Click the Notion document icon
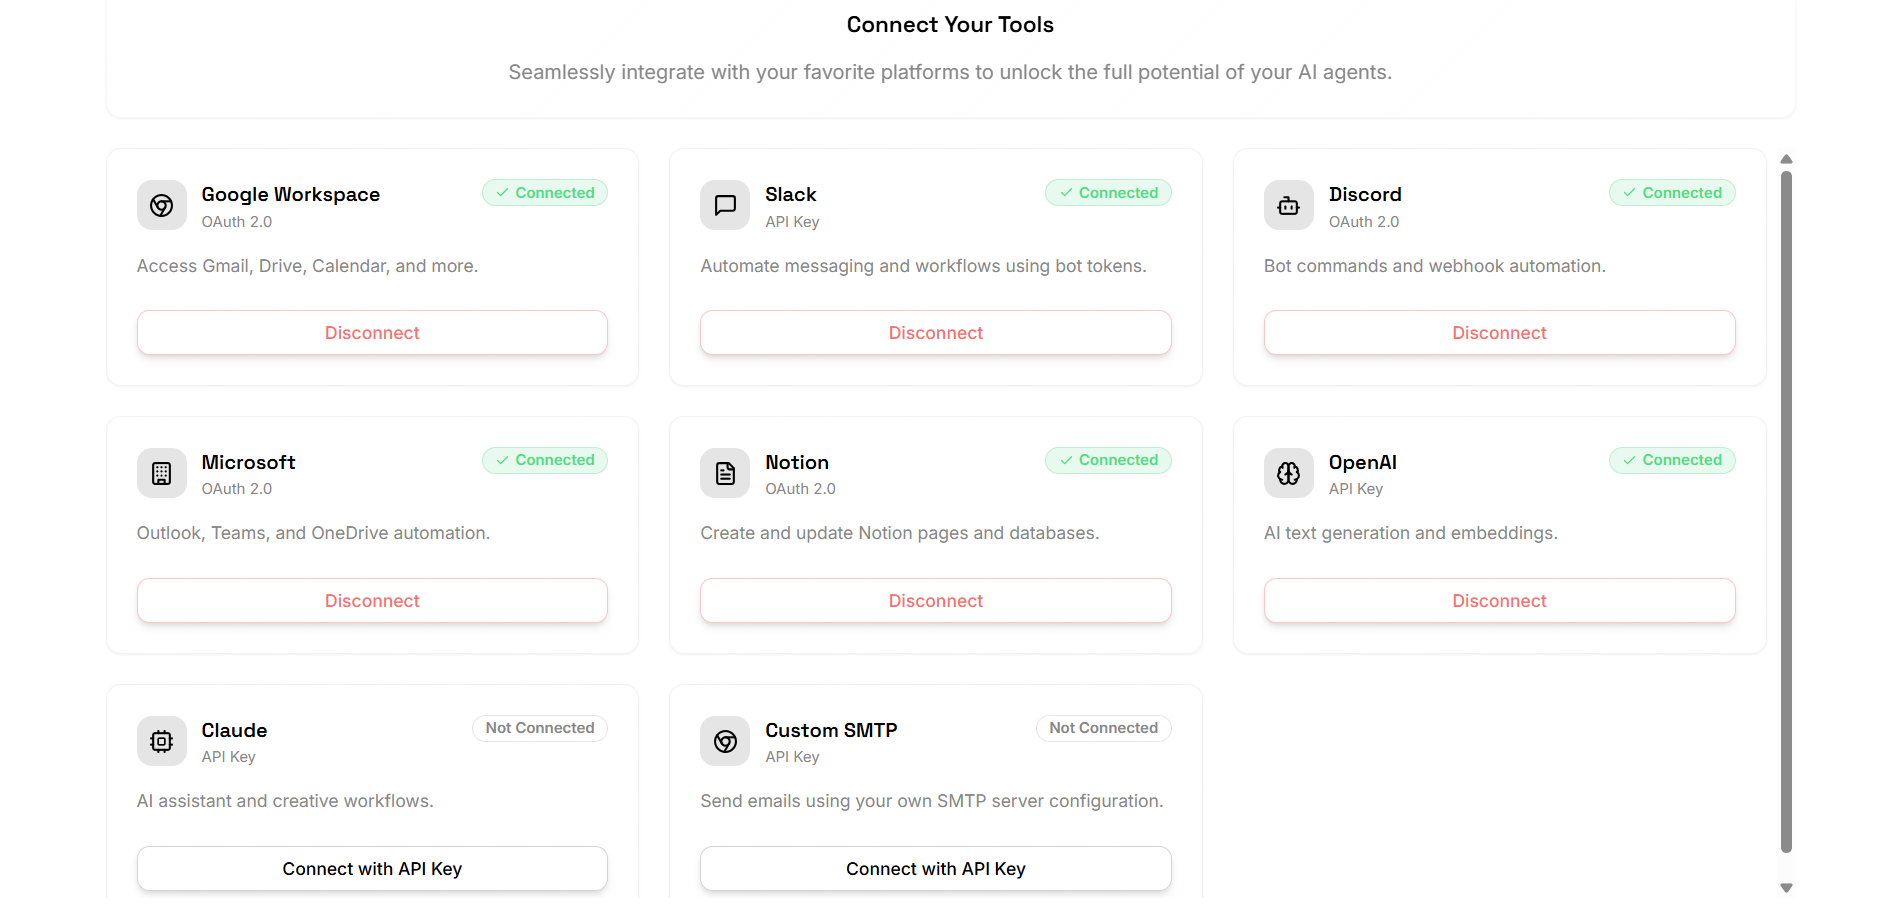Screen dimensions: 1886x904 click(x=725, y=473)
